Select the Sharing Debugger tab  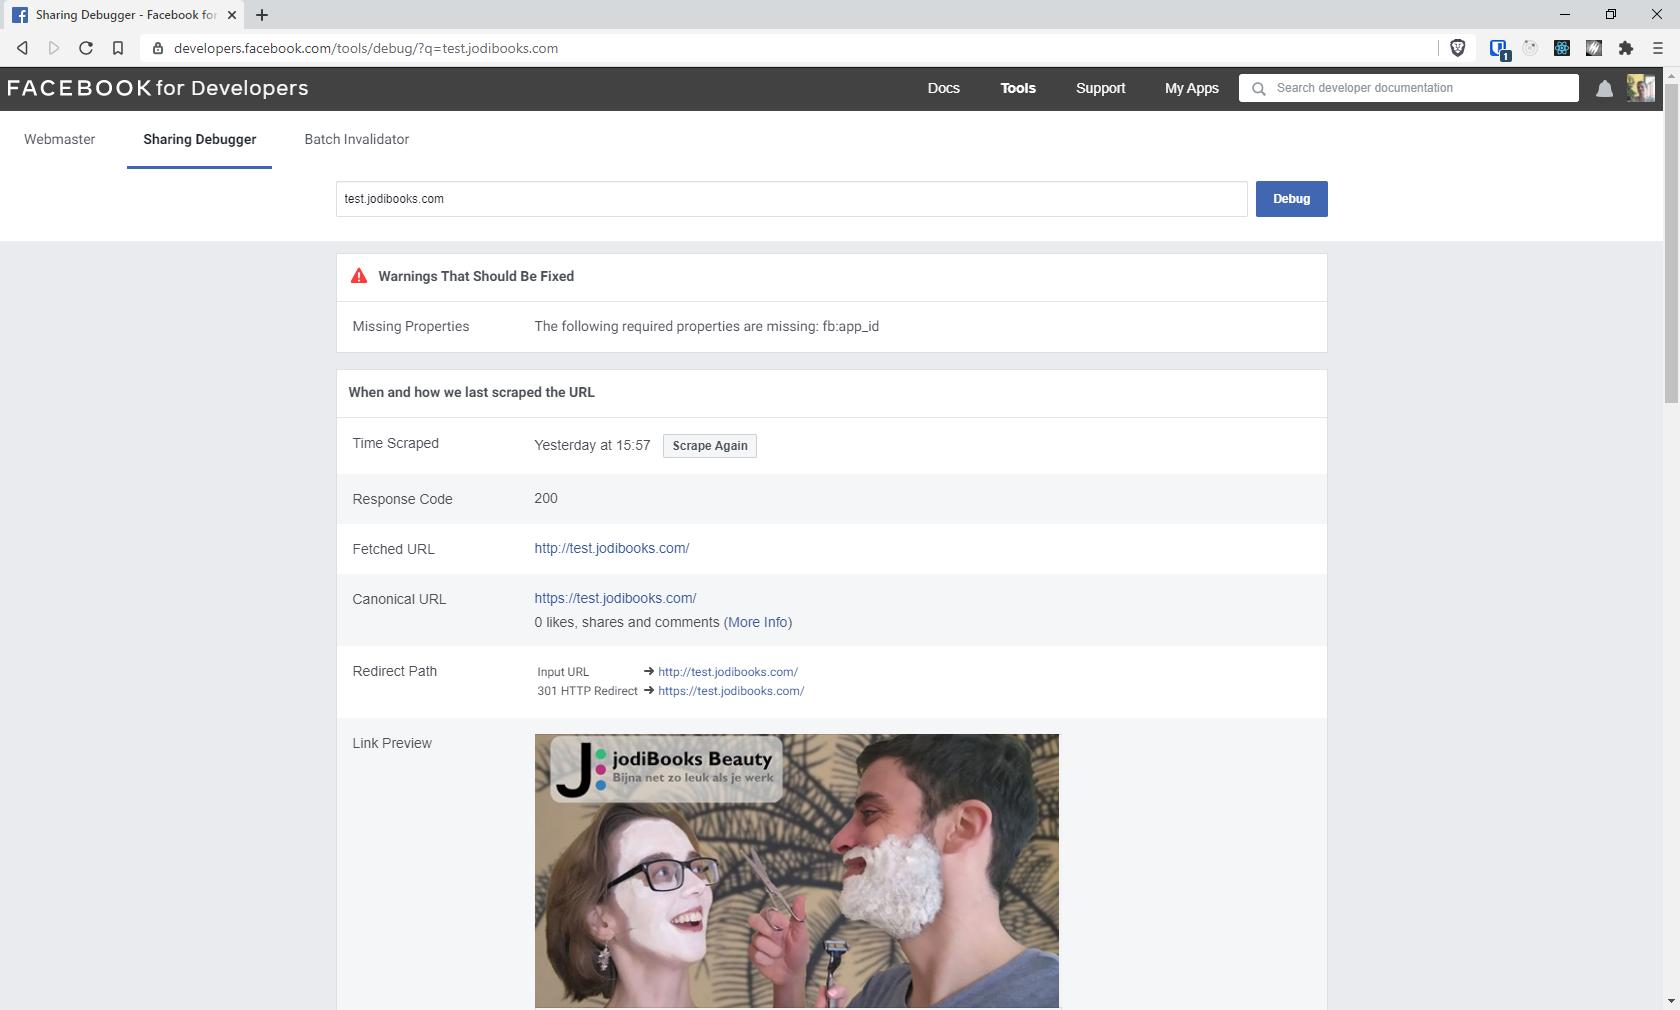[x=200, y=139]
